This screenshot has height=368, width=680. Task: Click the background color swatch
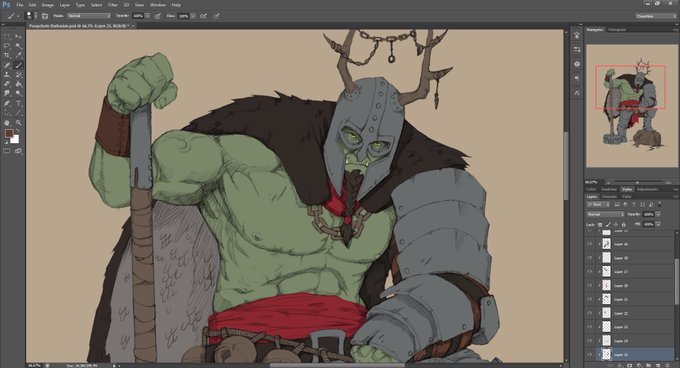coord(16,140)
